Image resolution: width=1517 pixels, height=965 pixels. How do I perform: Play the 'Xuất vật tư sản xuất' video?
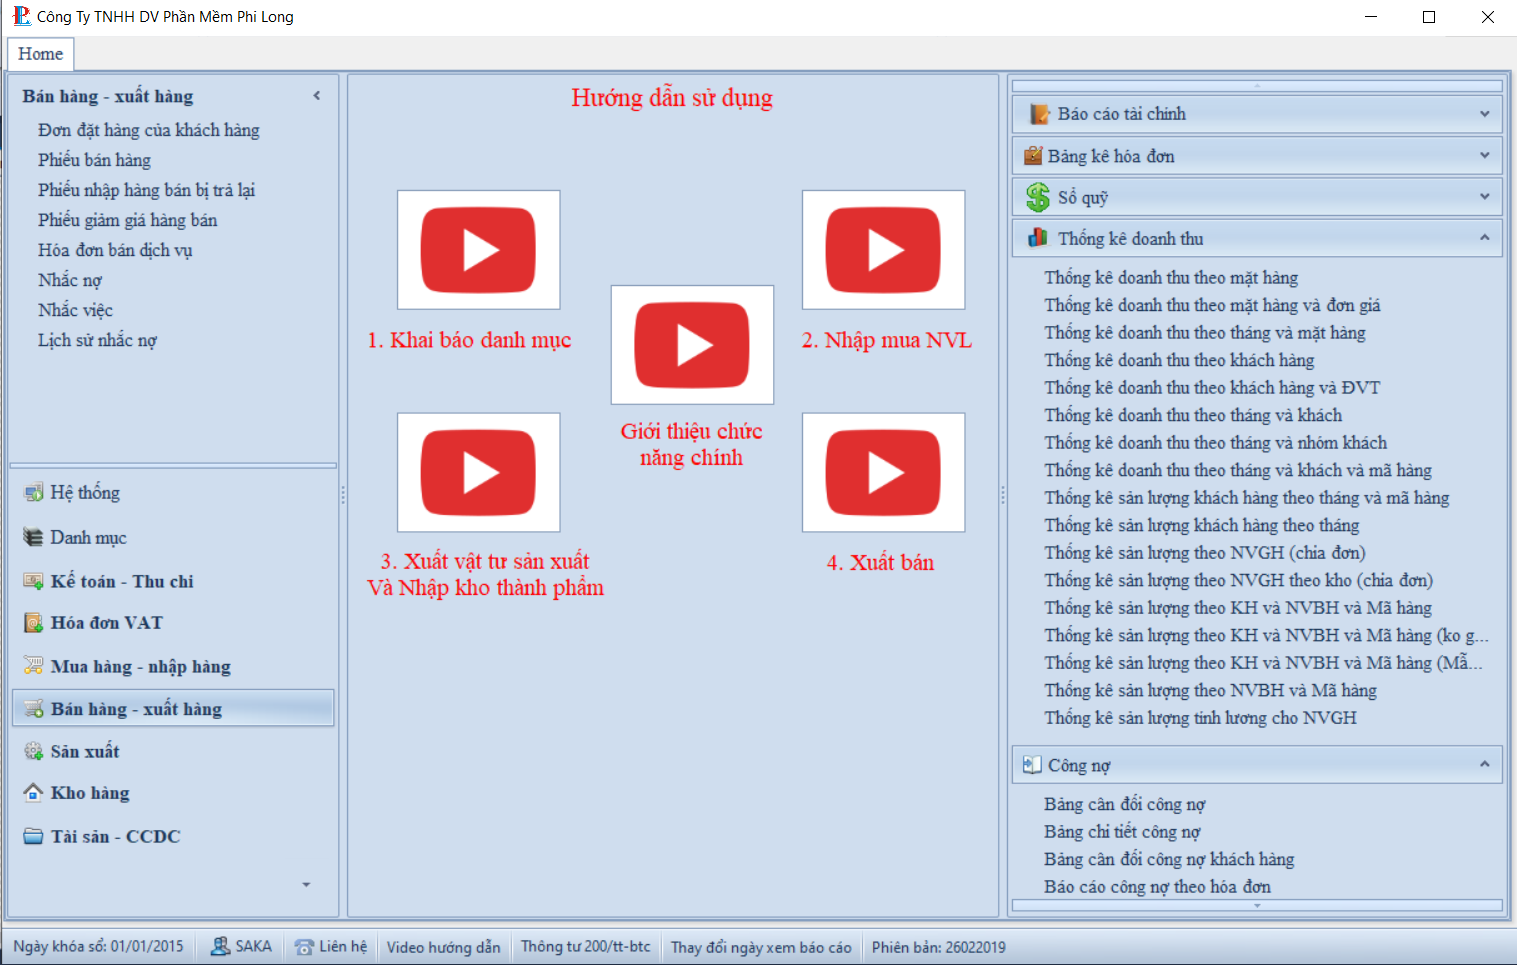(x=478, y=472)
